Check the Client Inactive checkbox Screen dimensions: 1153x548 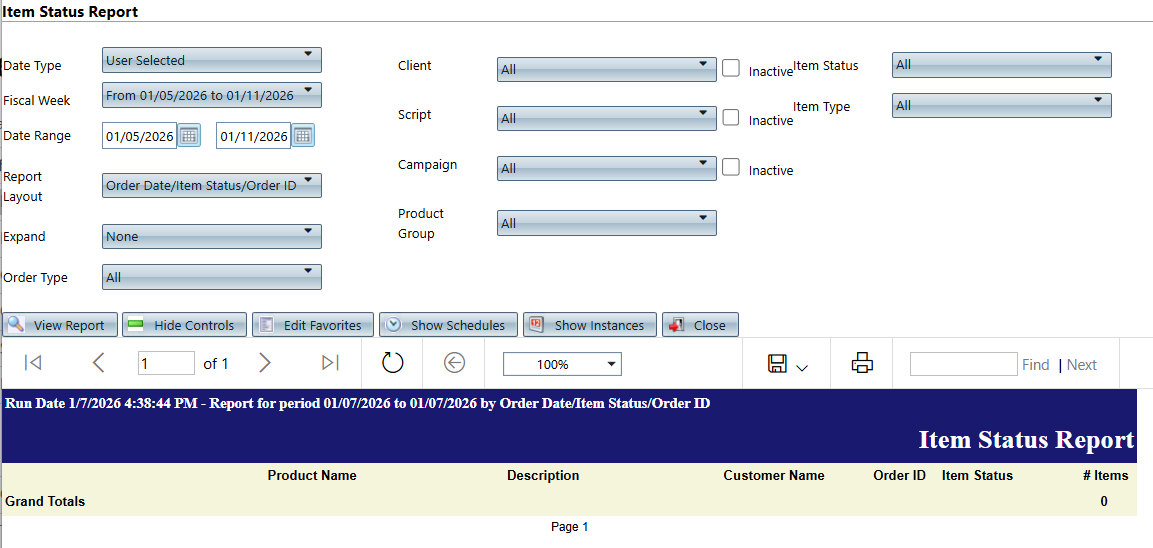point(731,68)
